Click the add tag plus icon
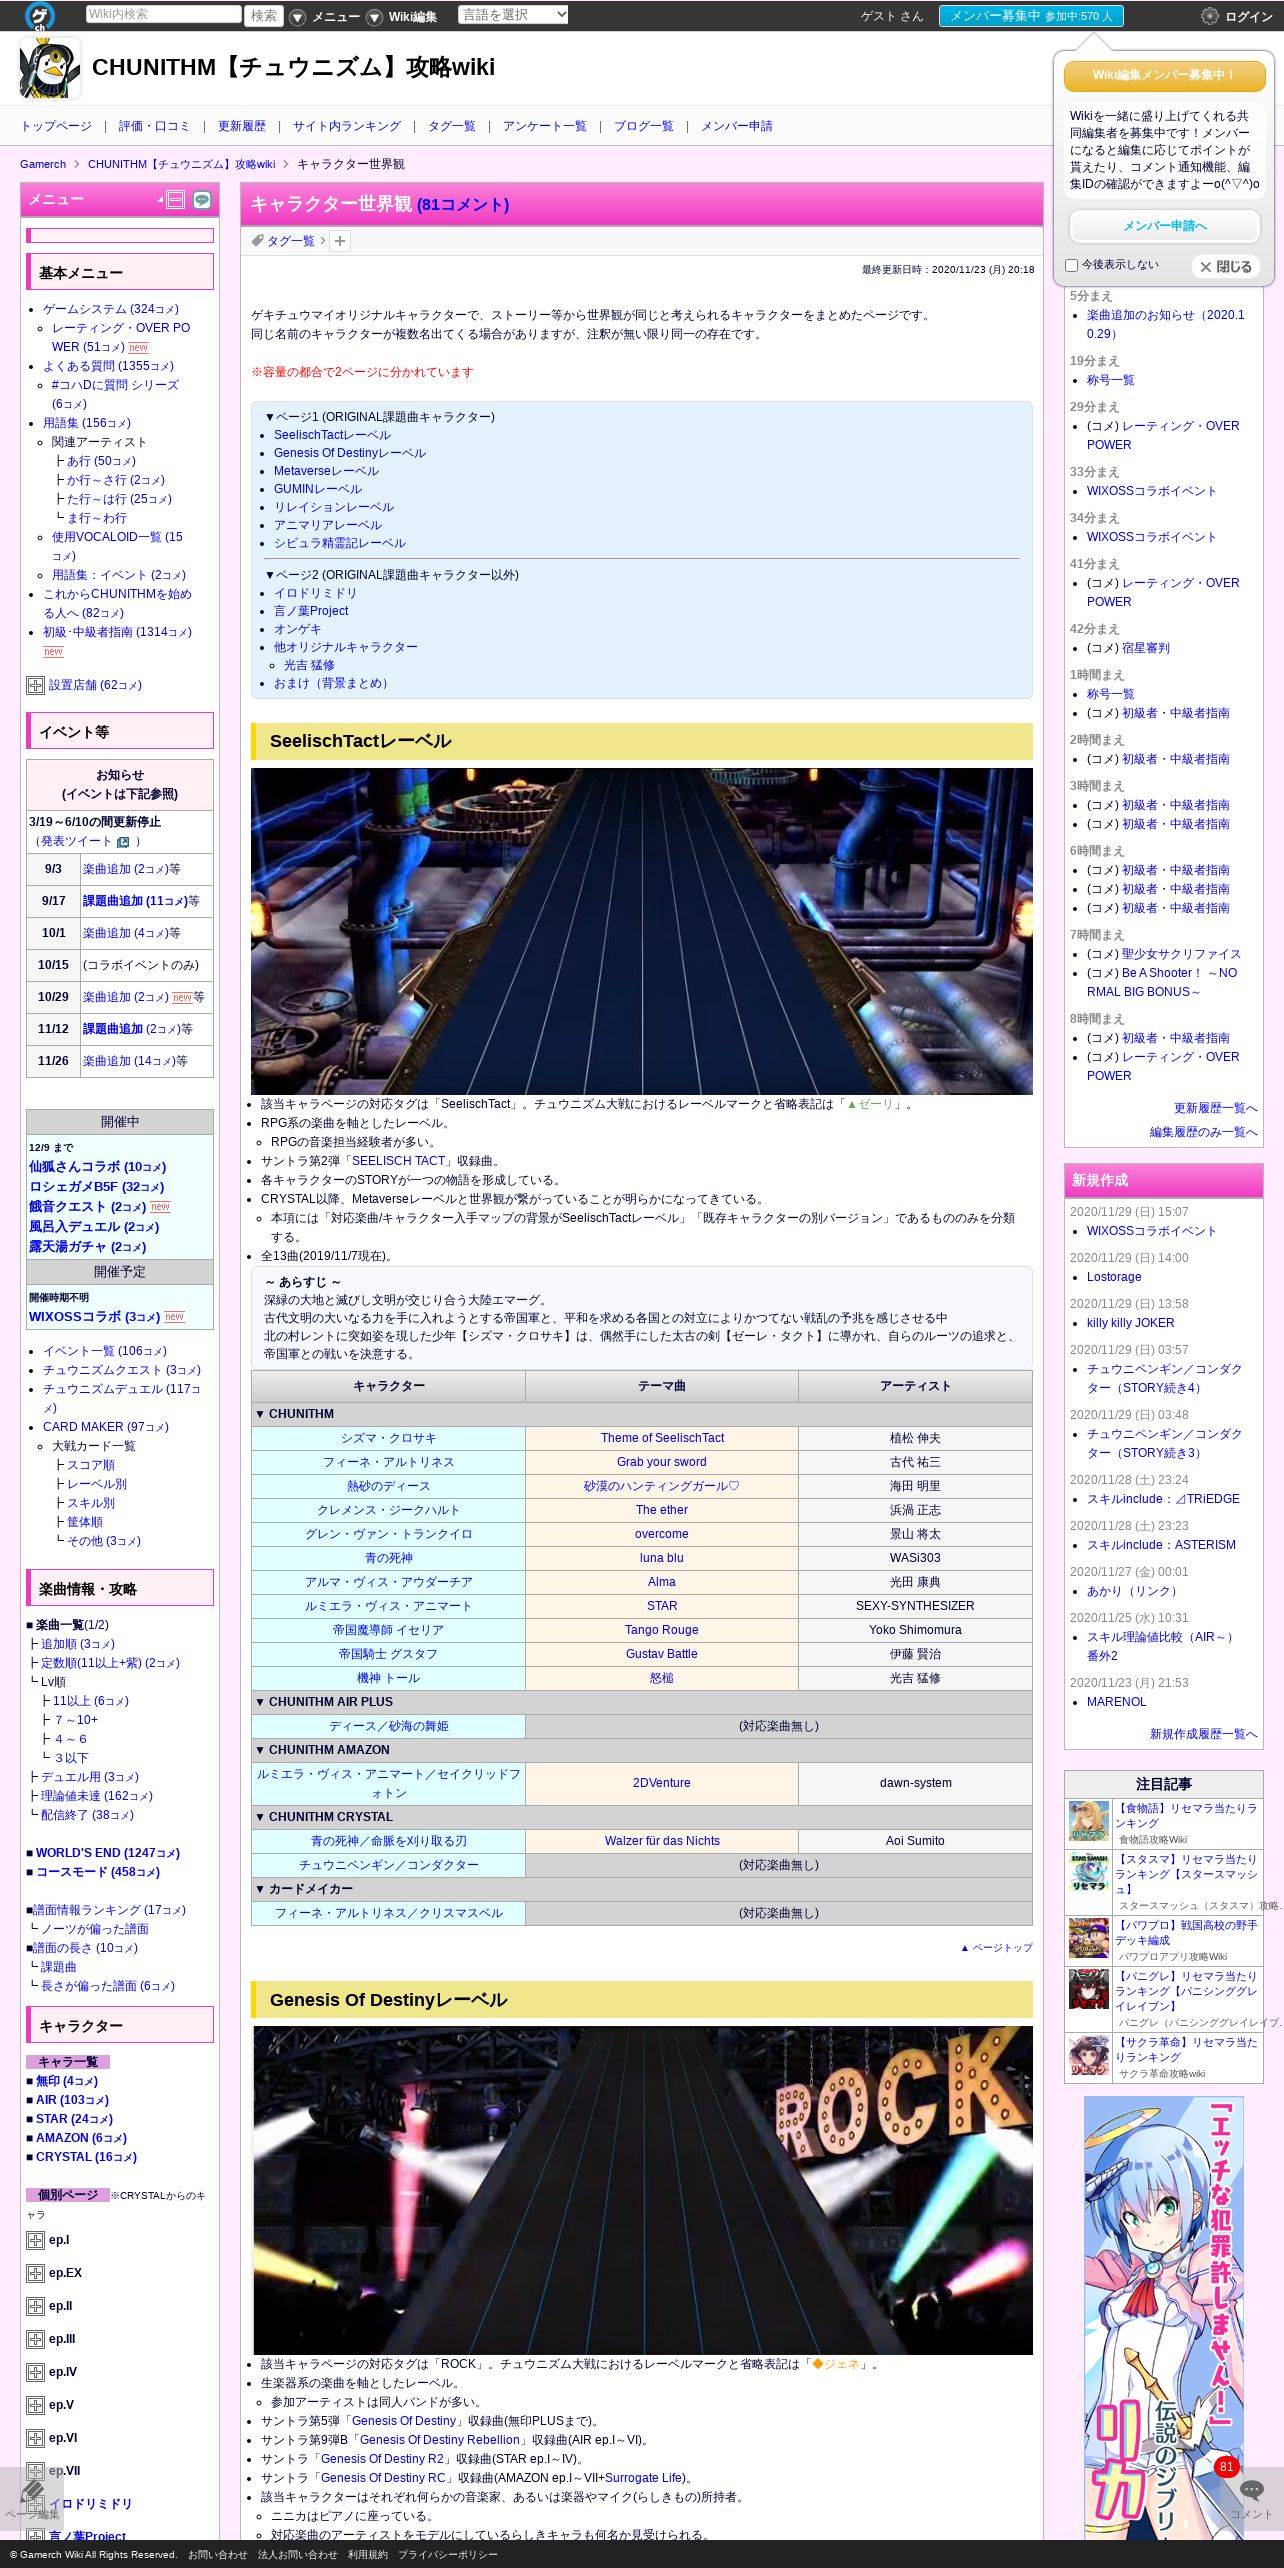The image size is (1284, 2568). [340, 241]
